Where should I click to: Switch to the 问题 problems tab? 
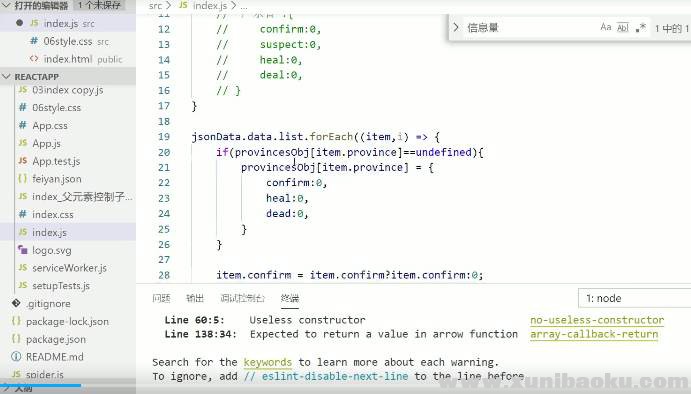pos(161,298)
